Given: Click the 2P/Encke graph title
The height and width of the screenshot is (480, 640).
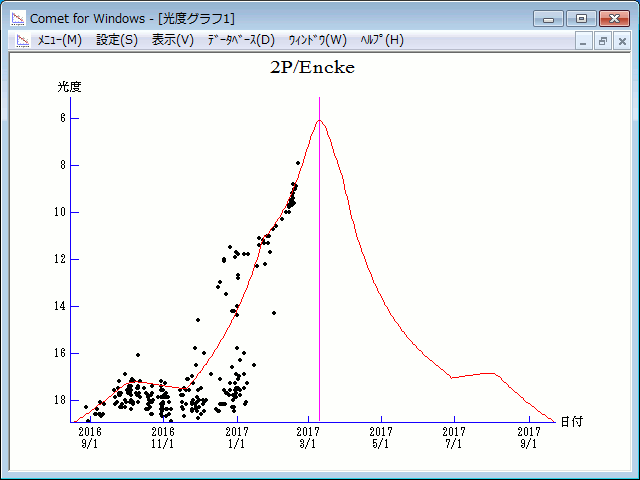Looking at the screenshot, I should [x=312, y=67].
